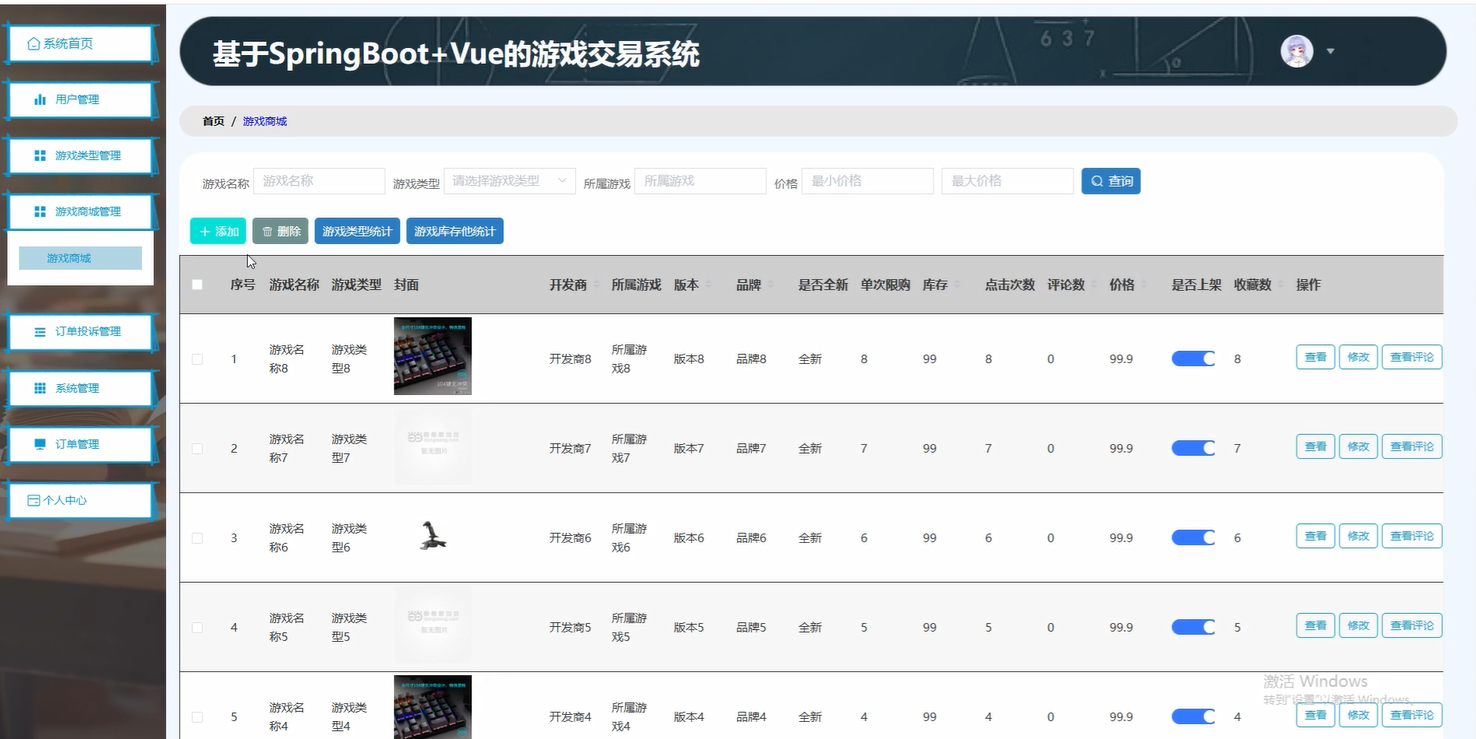Screen dimensions: 1476x739
Task: Collapse 游戏商城管理 sidebar menu
Action: [80, 212]
